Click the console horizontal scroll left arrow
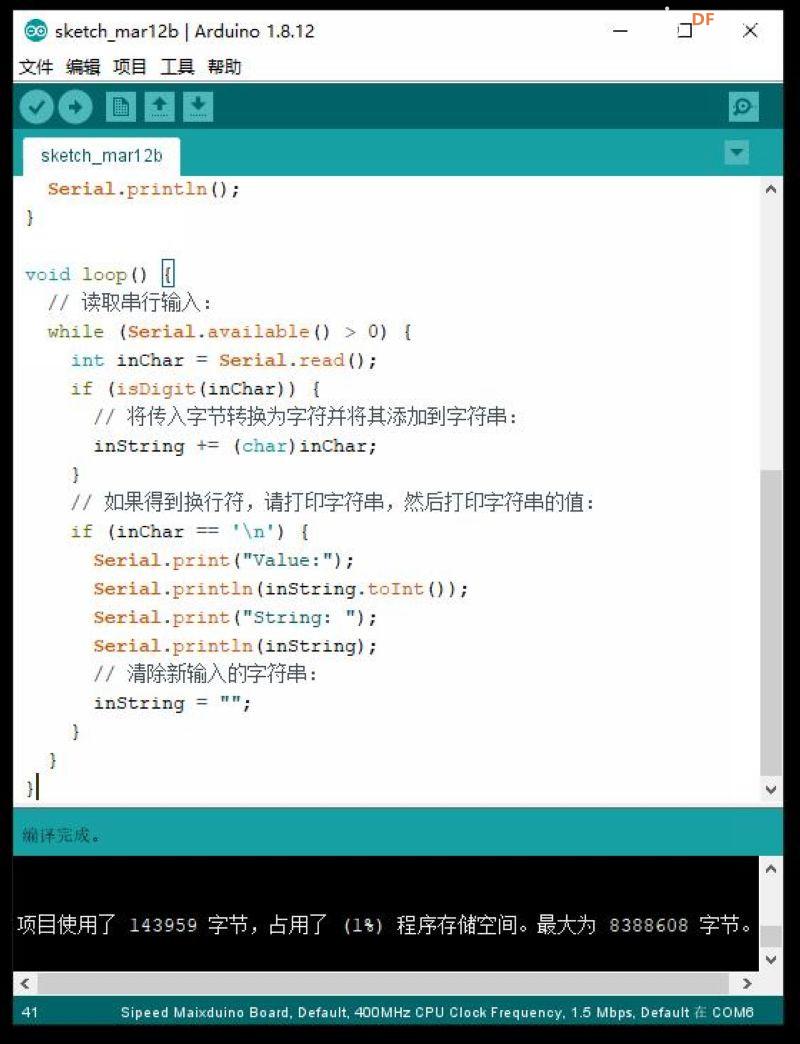 pyautogui.click(x=25, y=983)
